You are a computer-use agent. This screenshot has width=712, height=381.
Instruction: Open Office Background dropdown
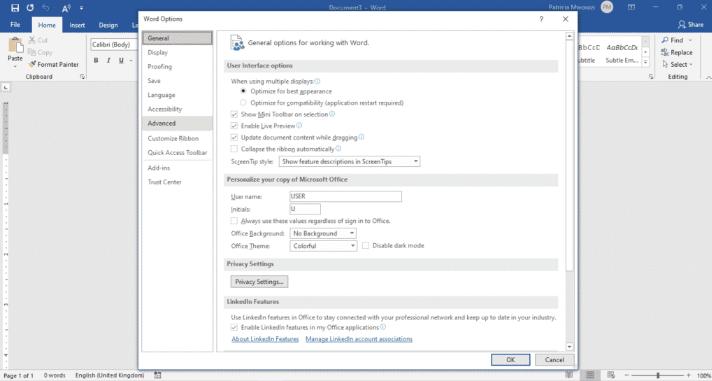click(323, 233)
